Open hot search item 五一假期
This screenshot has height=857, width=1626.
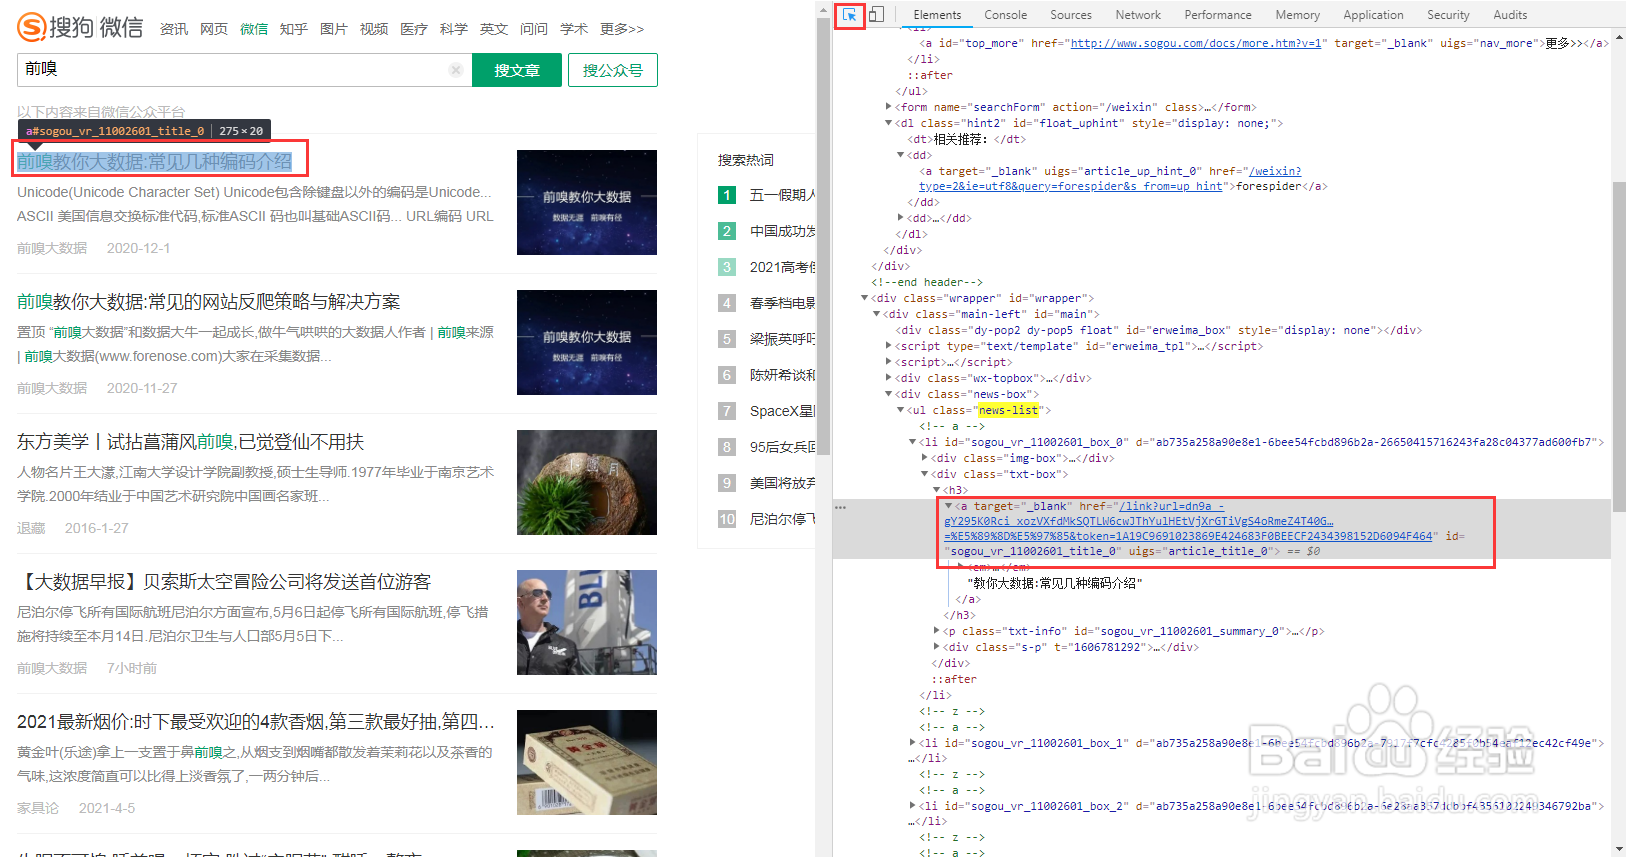[x=782, y=195]
